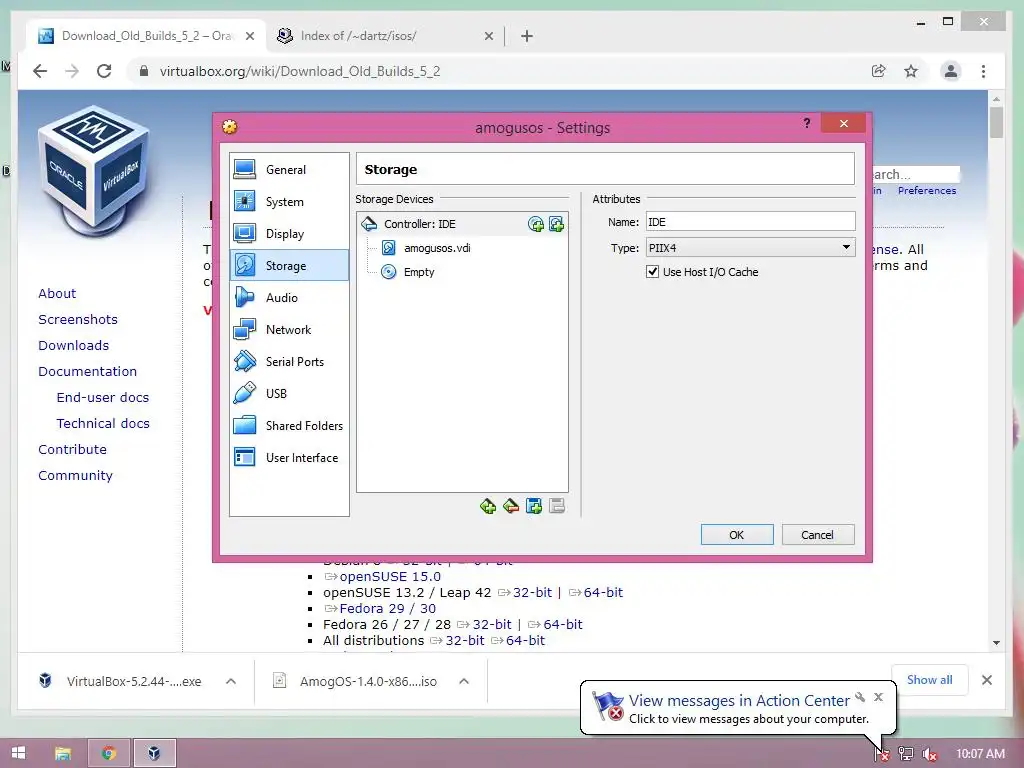Open the General settings category
This screenshot has width=1024, height=768.
point(289,170)
